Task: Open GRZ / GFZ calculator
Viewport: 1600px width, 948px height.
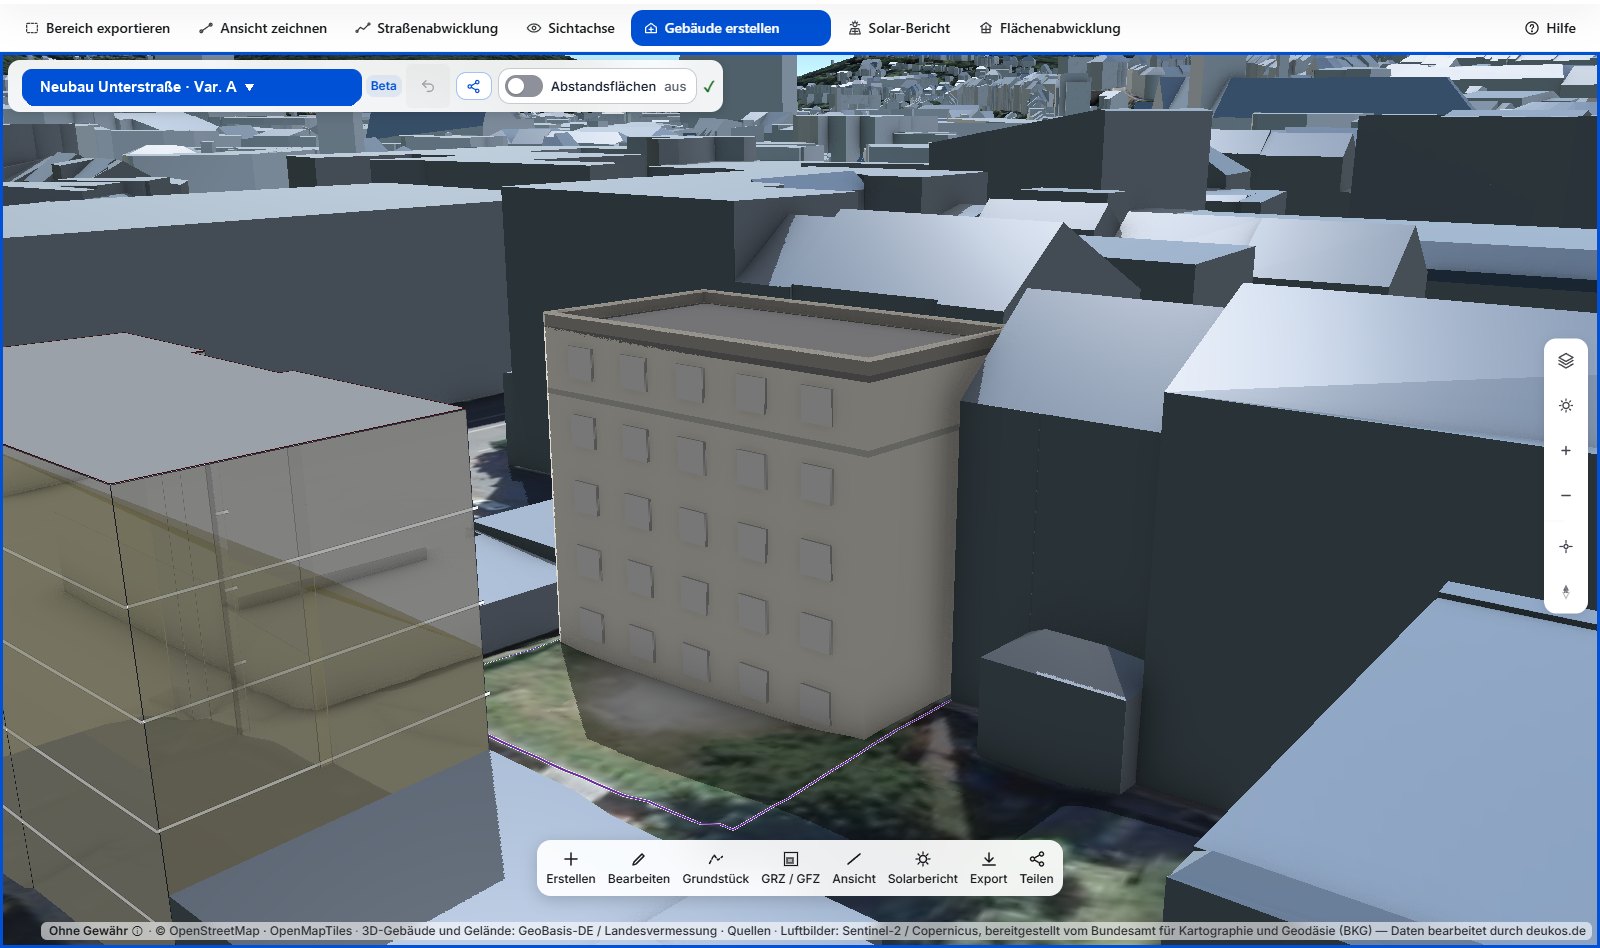Action: coord(790,868)
